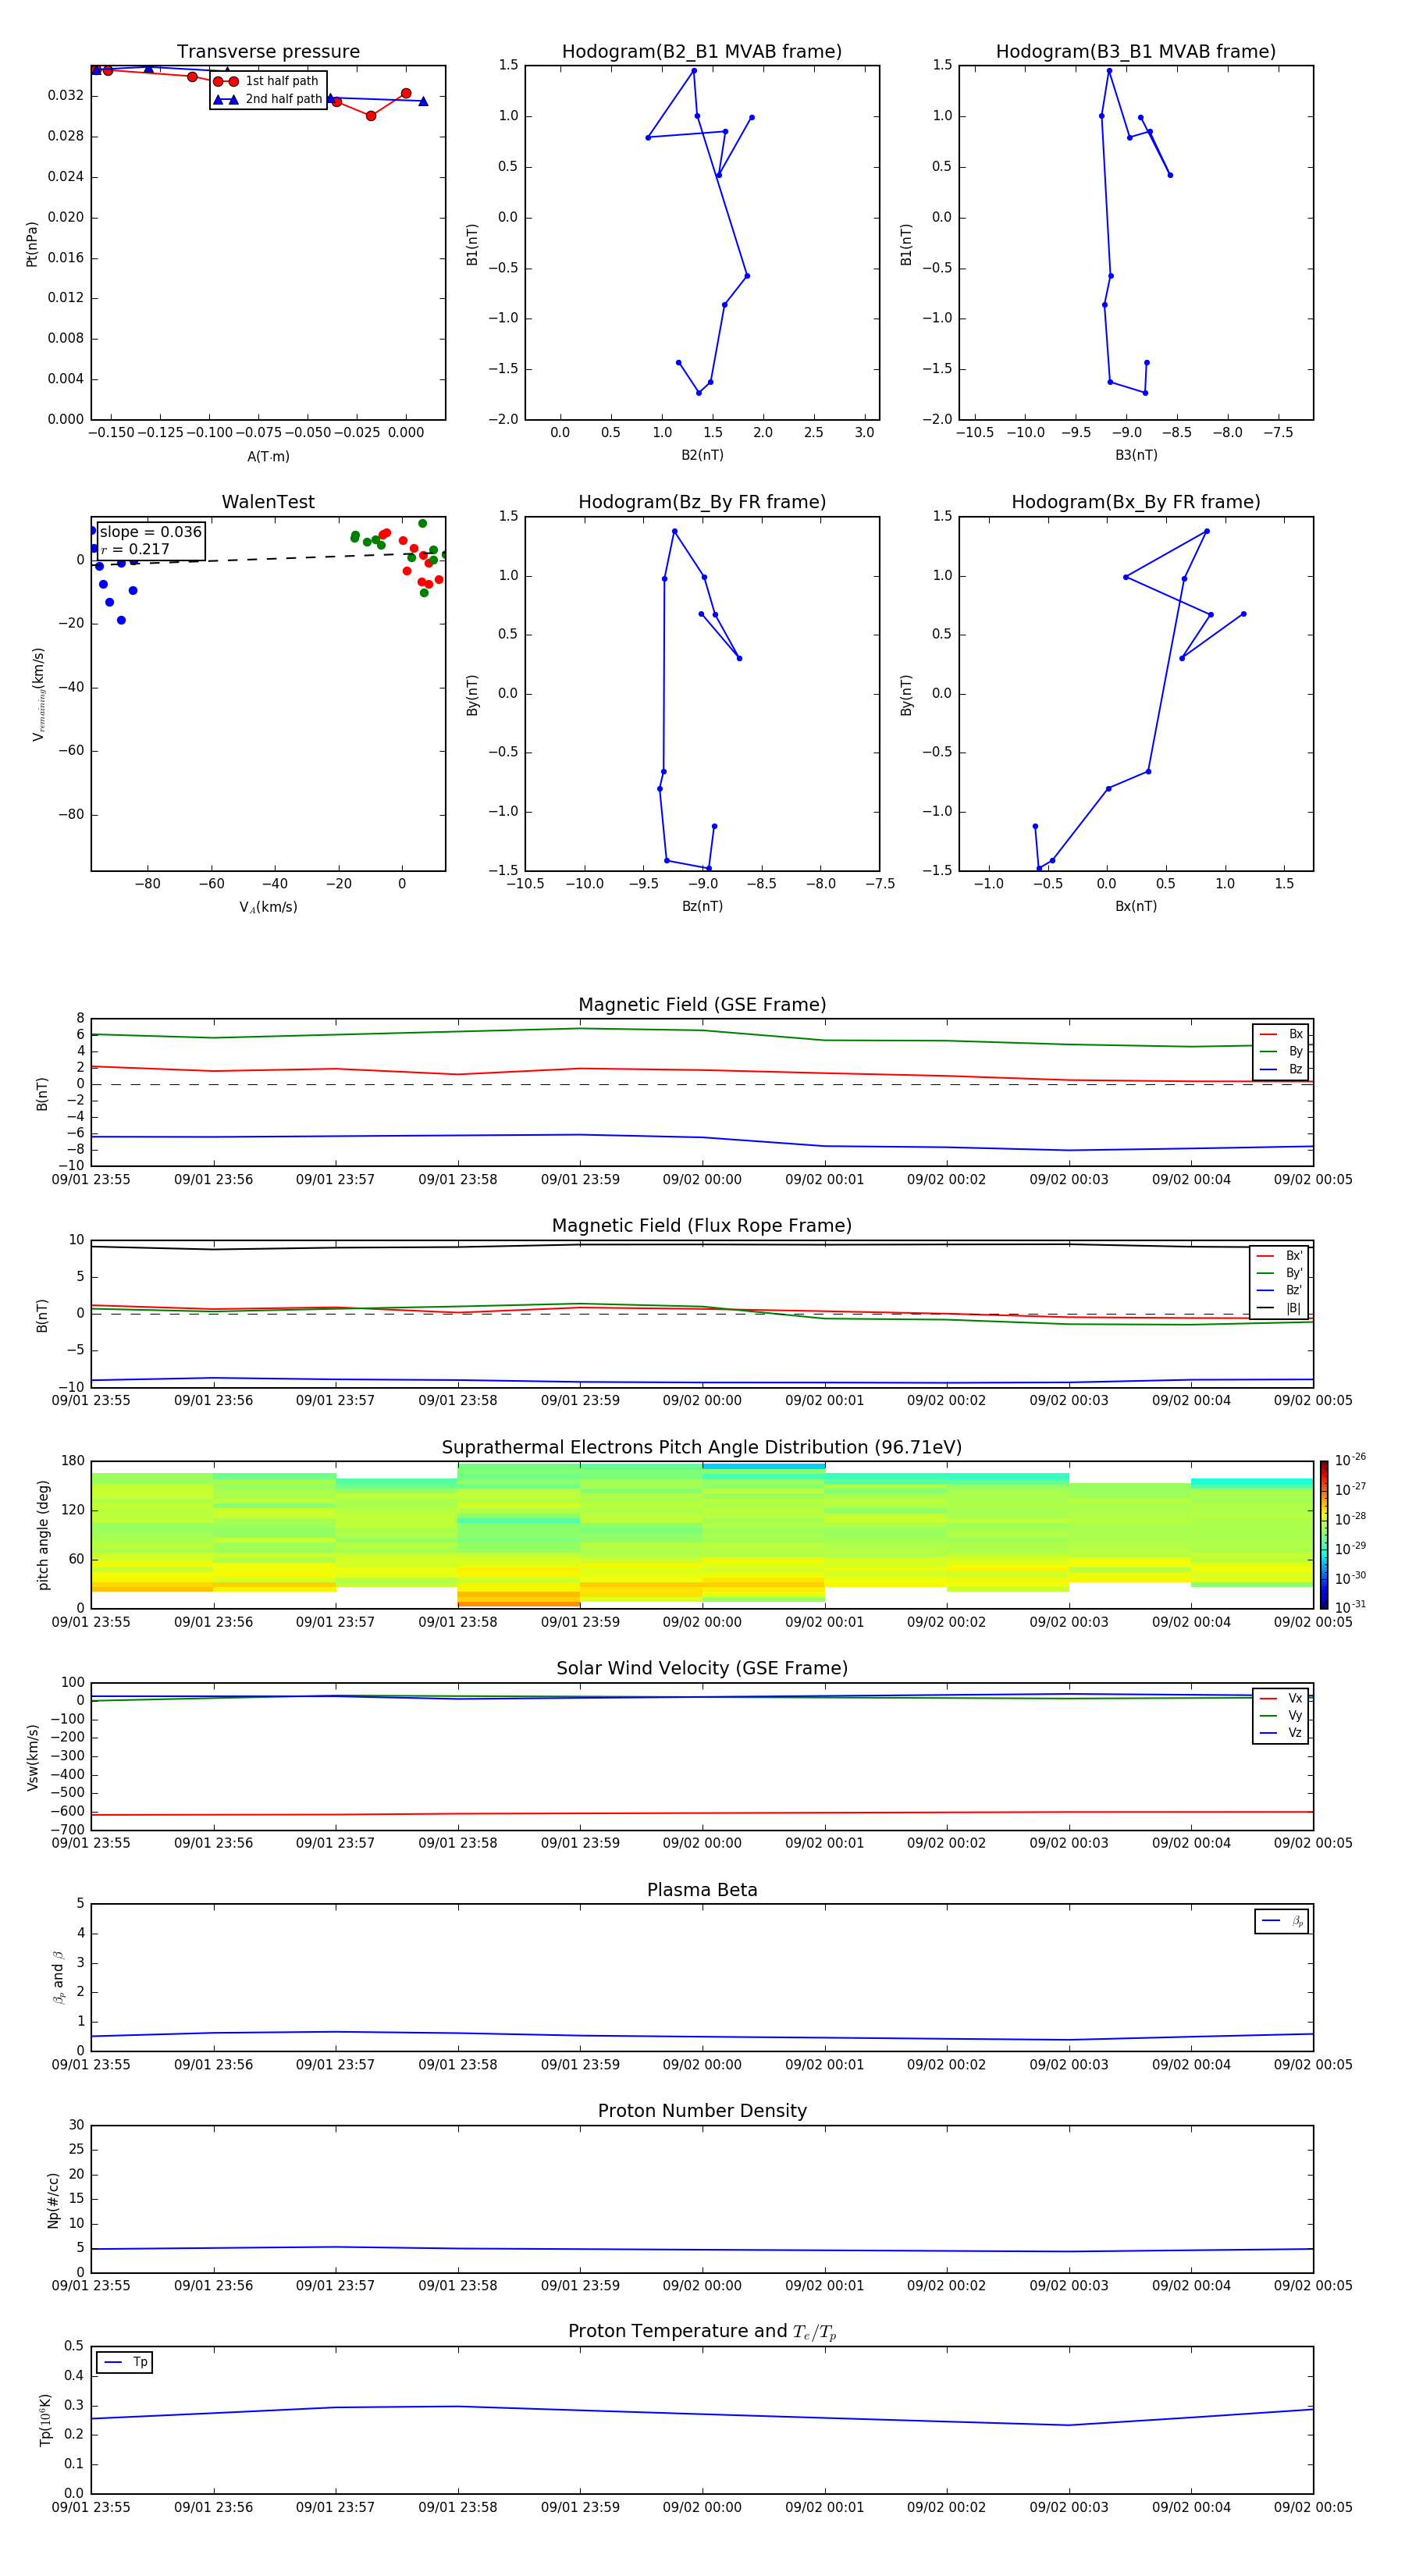This screenshot has width=1405, height=2576.
Task: Click the |B| legend entry in Flux Rope plot
Action: 1279,1308
